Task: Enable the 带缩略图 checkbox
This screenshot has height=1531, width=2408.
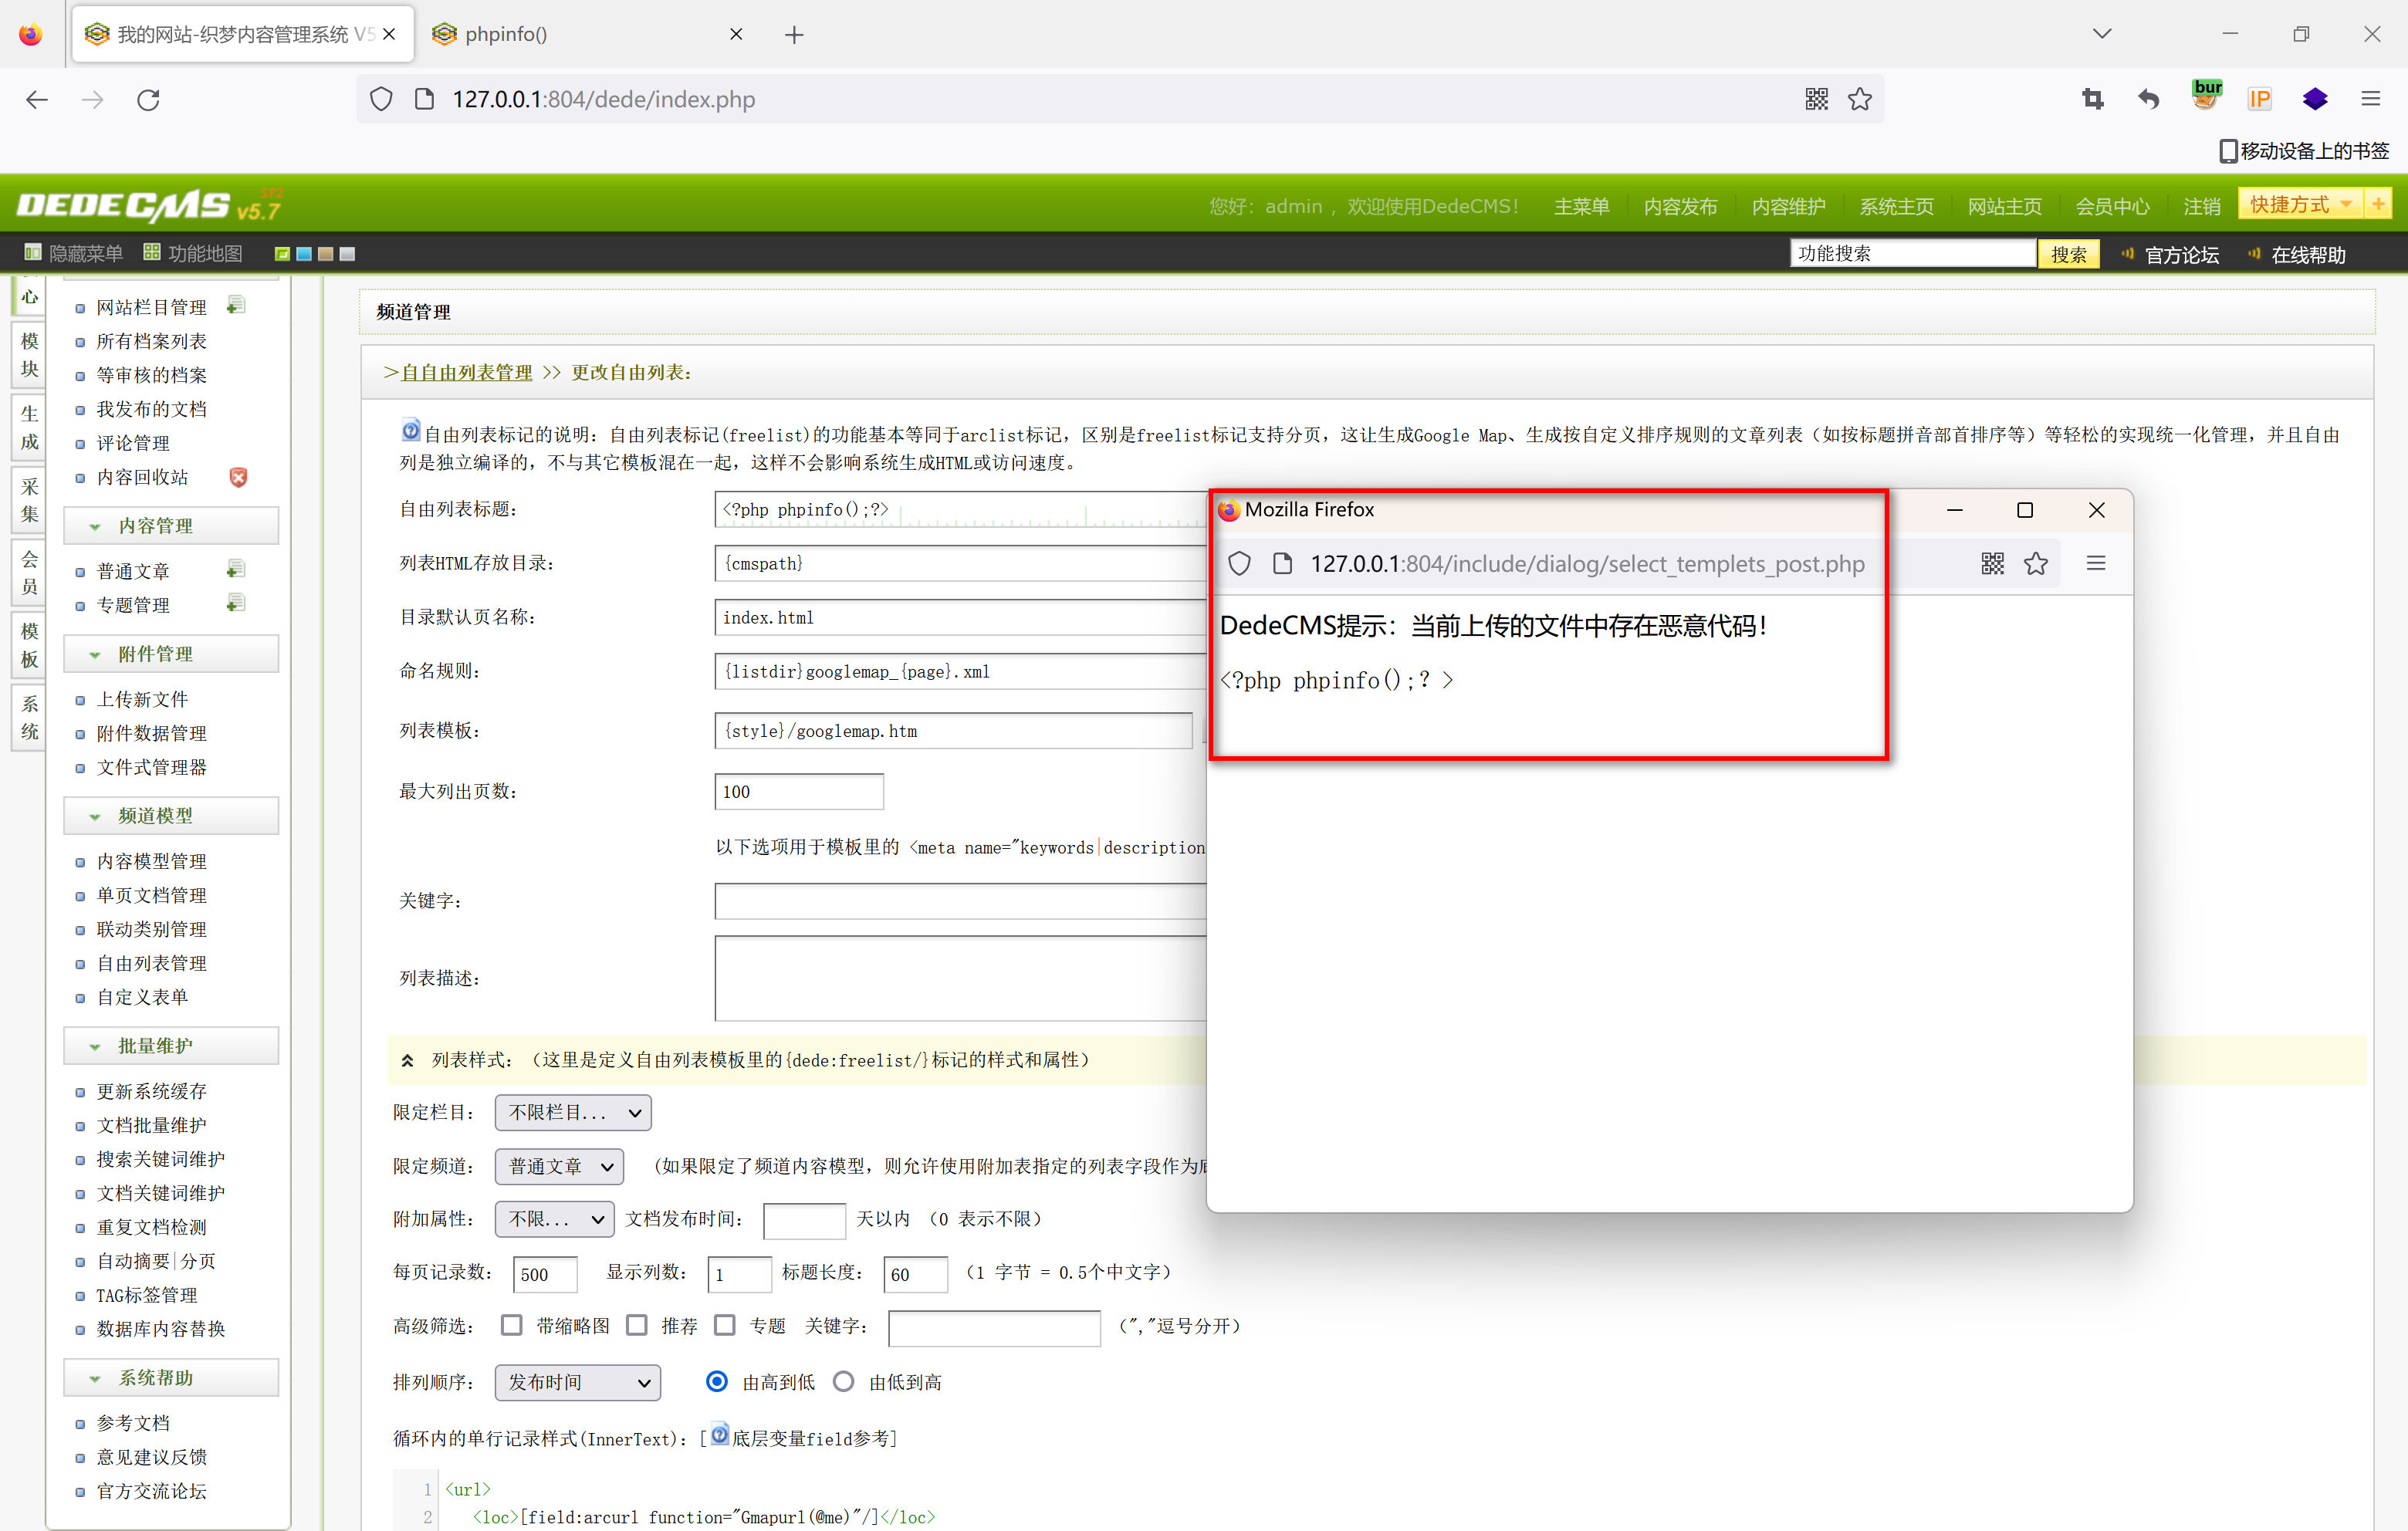Action: click(x=512, y=1325)
